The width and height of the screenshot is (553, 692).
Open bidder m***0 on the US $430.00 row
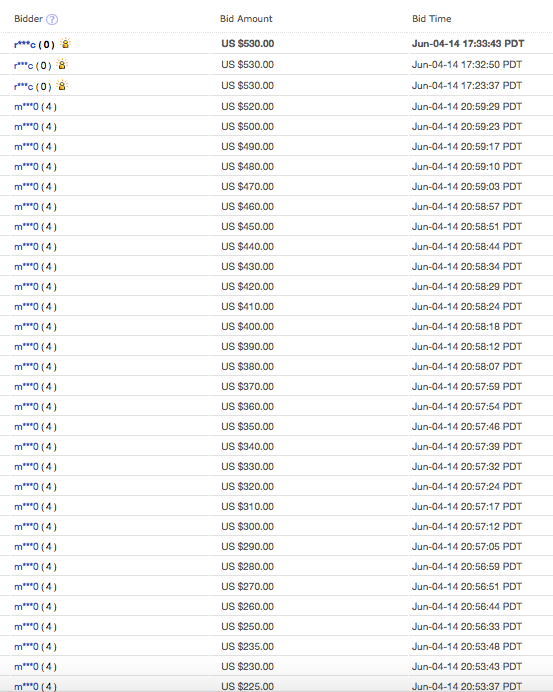click(26, 267)
